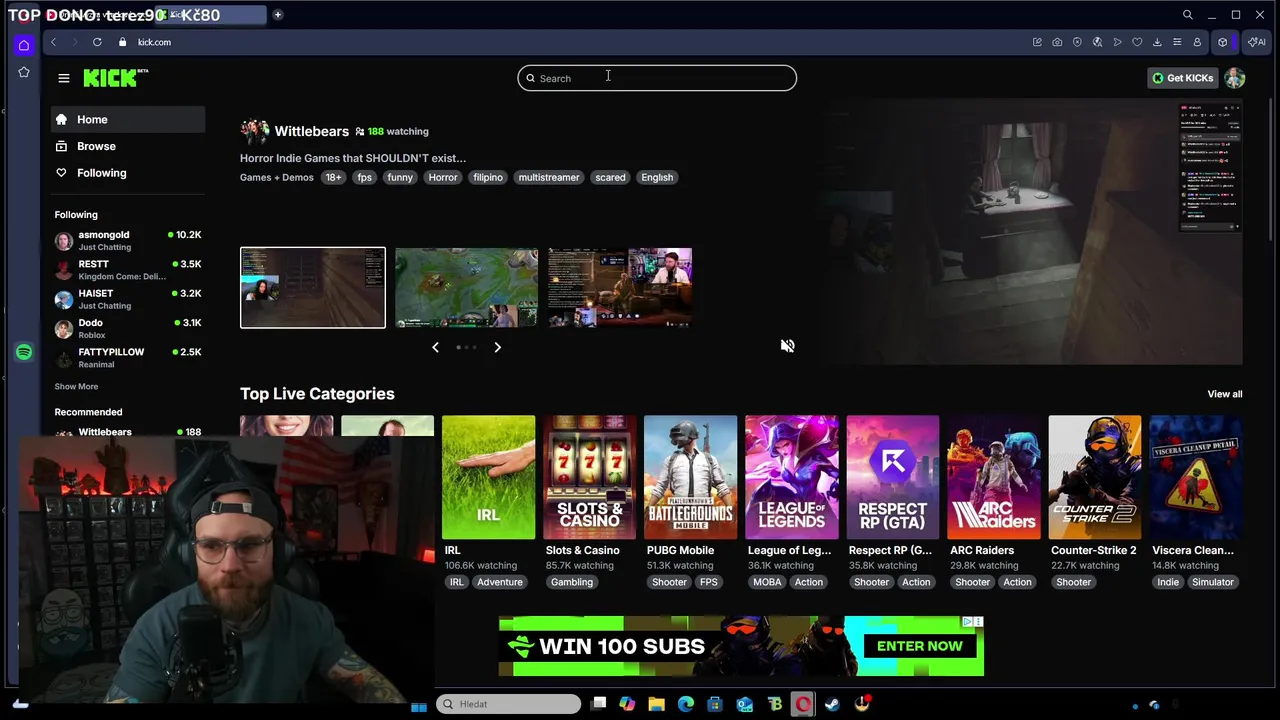
Task: Click the kick.com address bar URL
Action: (x=154, y=42)
